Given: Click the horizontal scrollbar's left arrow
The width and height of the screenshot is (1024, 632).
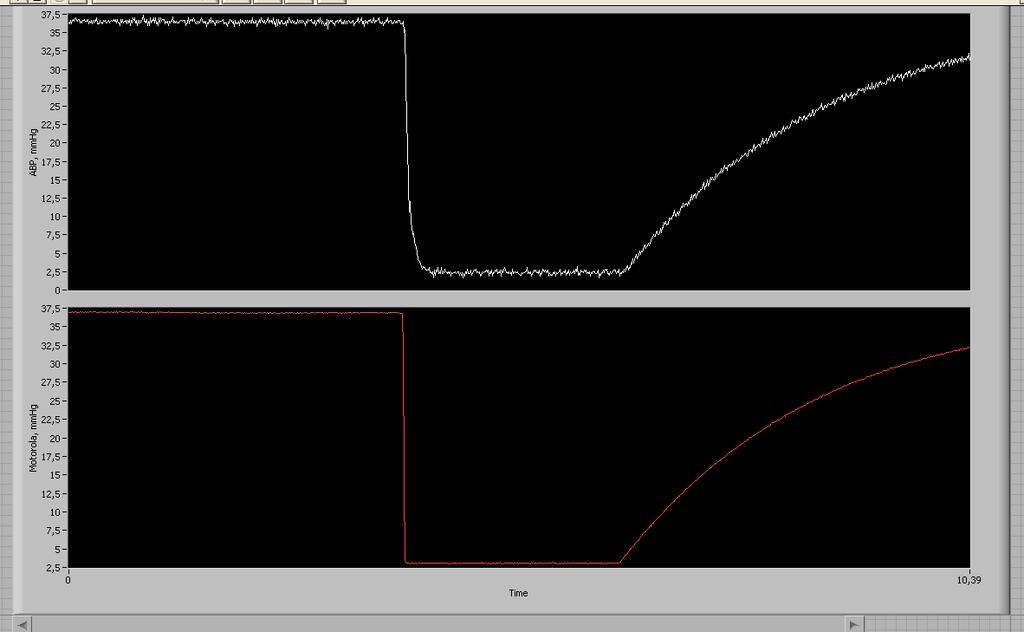Looking at the screenshot, I should pos(22,624).
